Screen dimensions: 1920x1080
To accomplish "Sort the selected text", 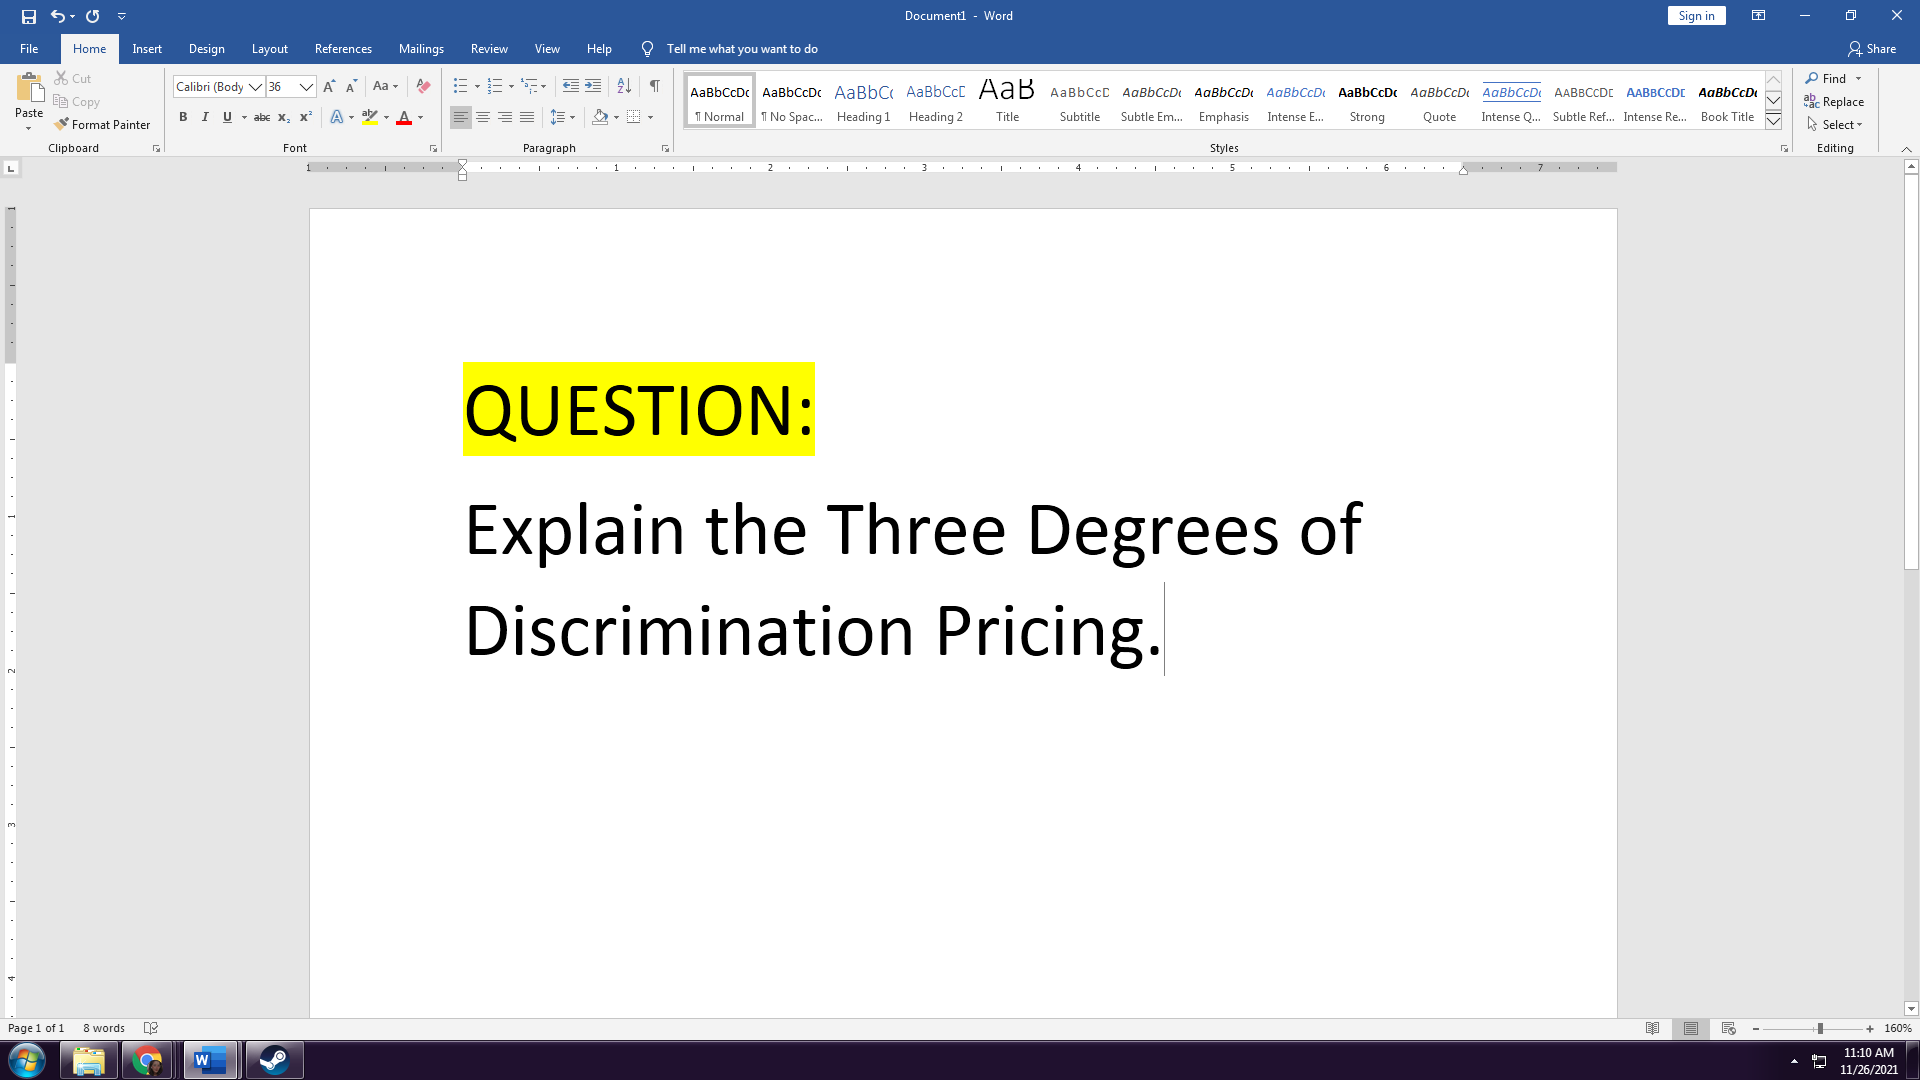I will click(624, 87).
